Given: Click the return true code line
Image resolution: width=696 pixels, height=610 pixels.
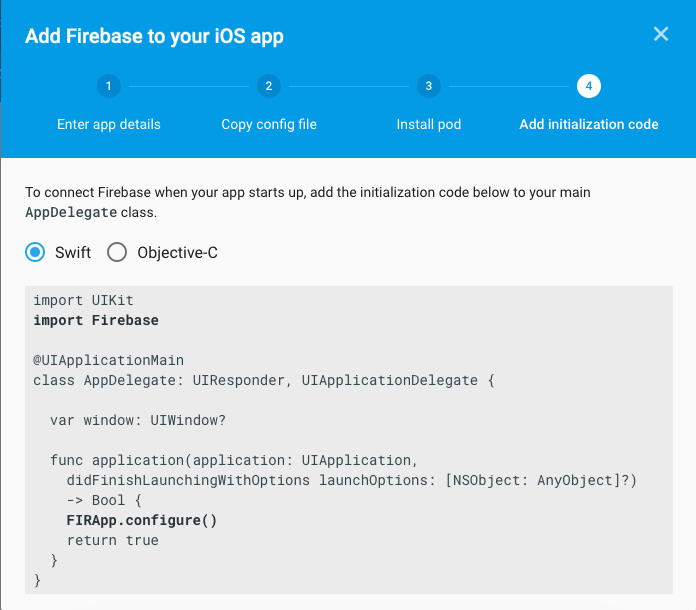Looking at the screenshot, I should pos(112,540).
